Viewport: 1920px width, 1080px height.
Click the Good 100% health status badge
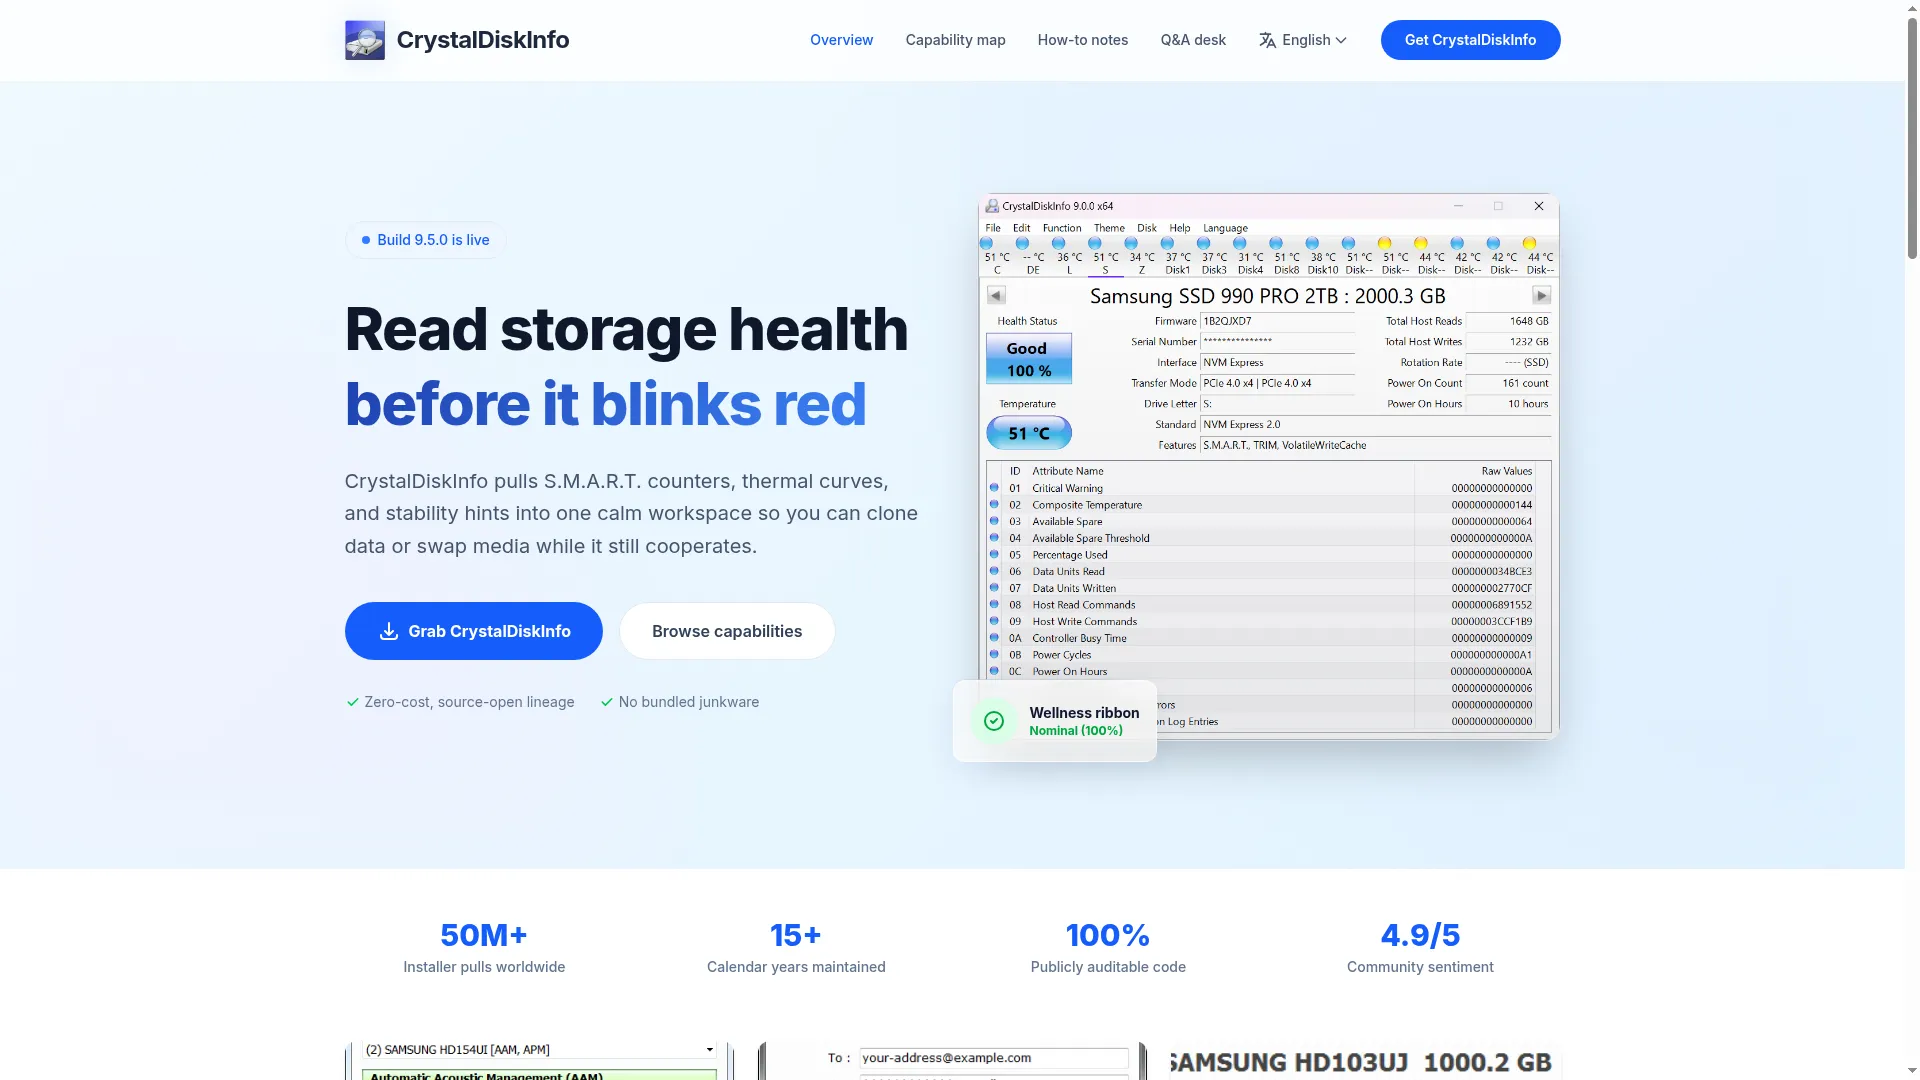1028,359
